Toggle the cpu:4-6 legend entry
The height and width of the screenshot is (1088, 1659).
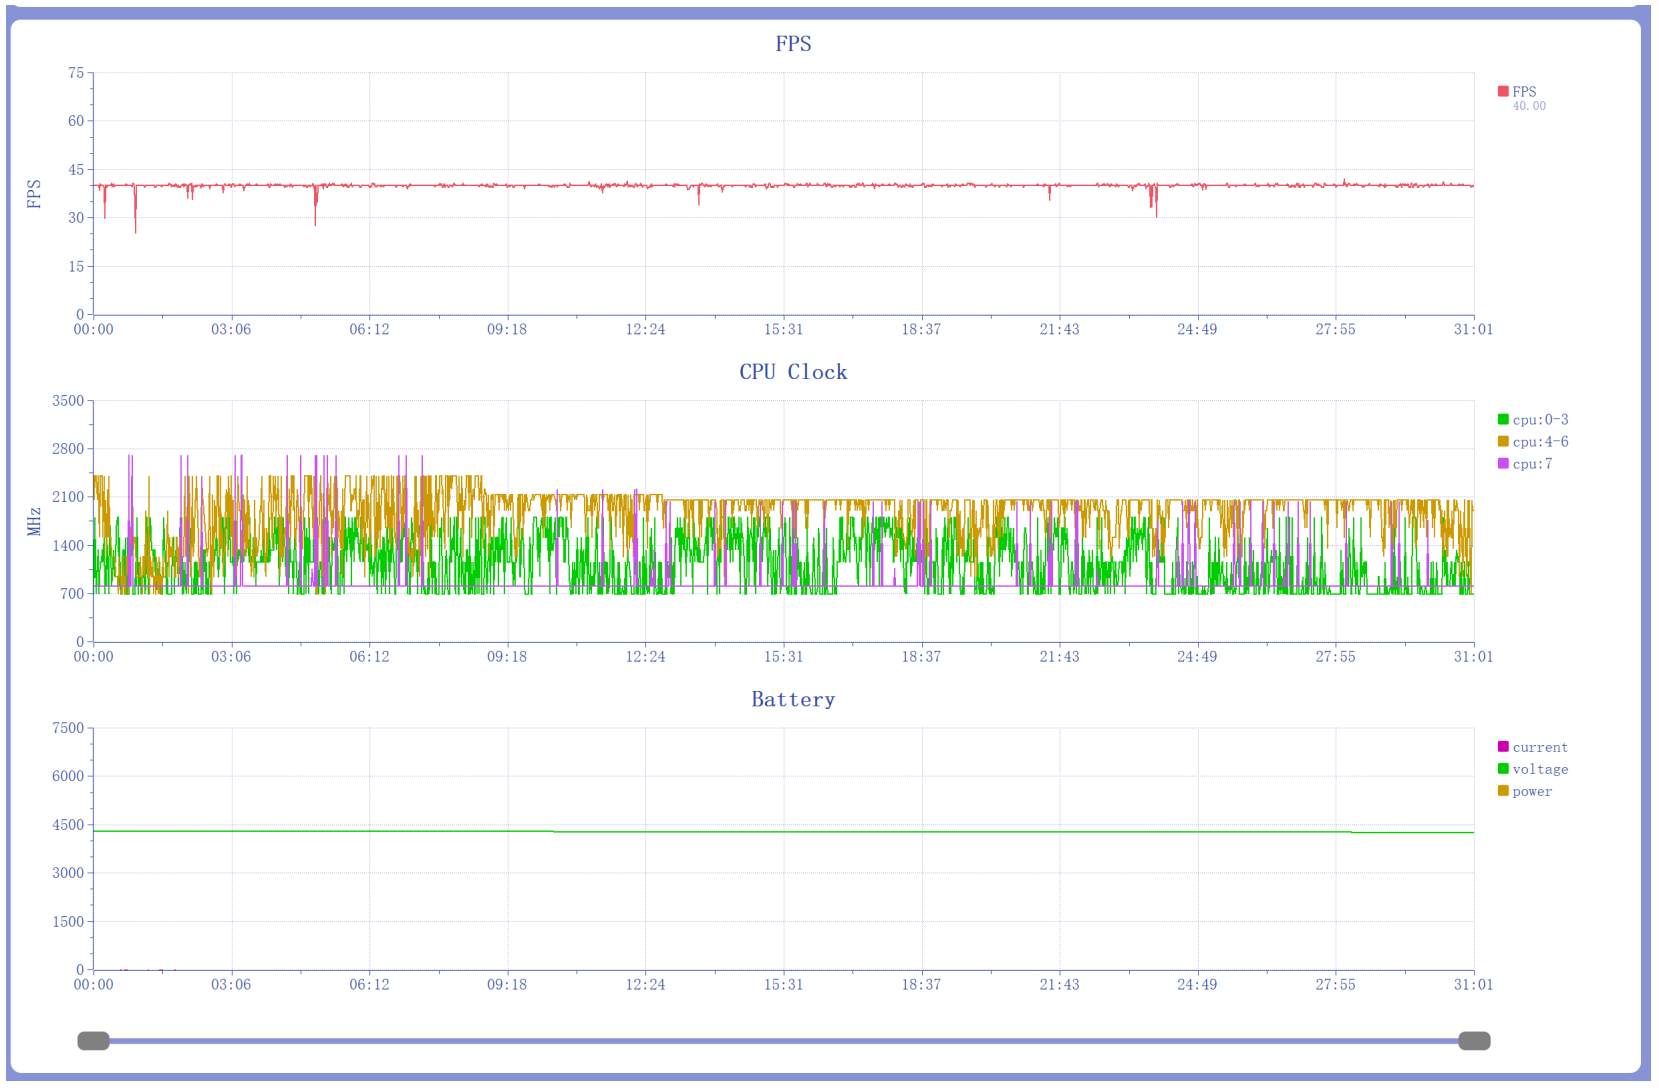[x=1502, y=442]
